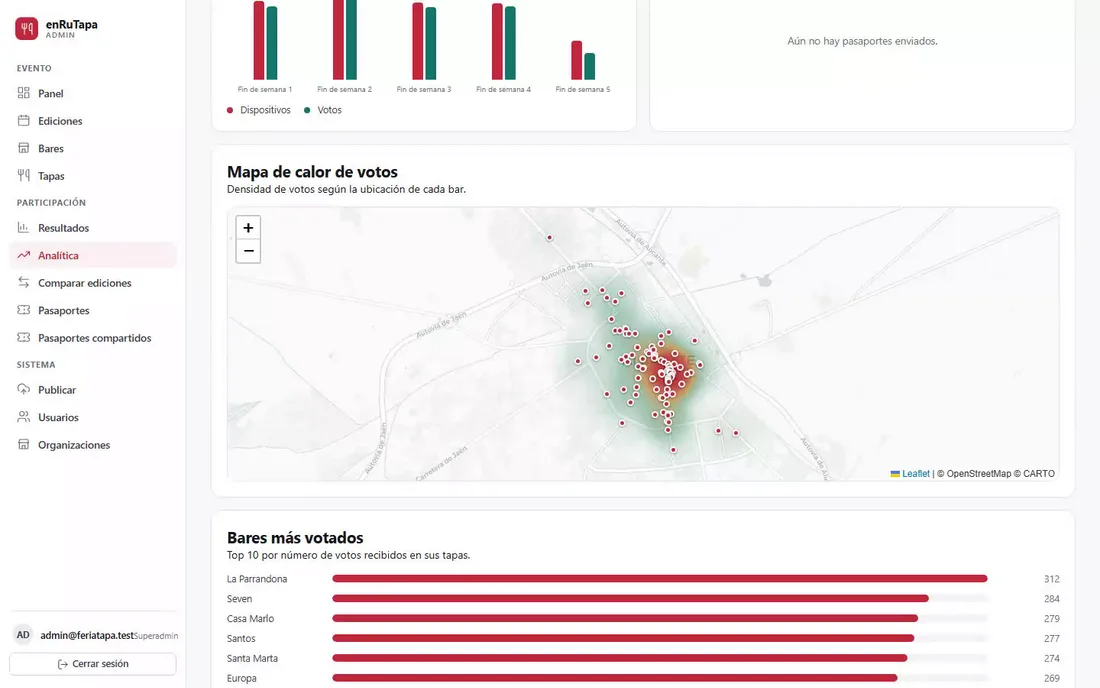
Task: Open the Panel menu item
Action: click(93, 93)
